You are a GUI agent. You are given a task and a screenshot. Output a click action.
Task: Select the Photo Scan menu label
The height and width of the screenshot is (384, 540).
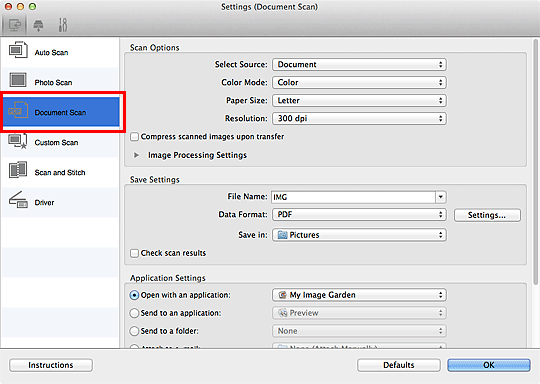(53, 83)
